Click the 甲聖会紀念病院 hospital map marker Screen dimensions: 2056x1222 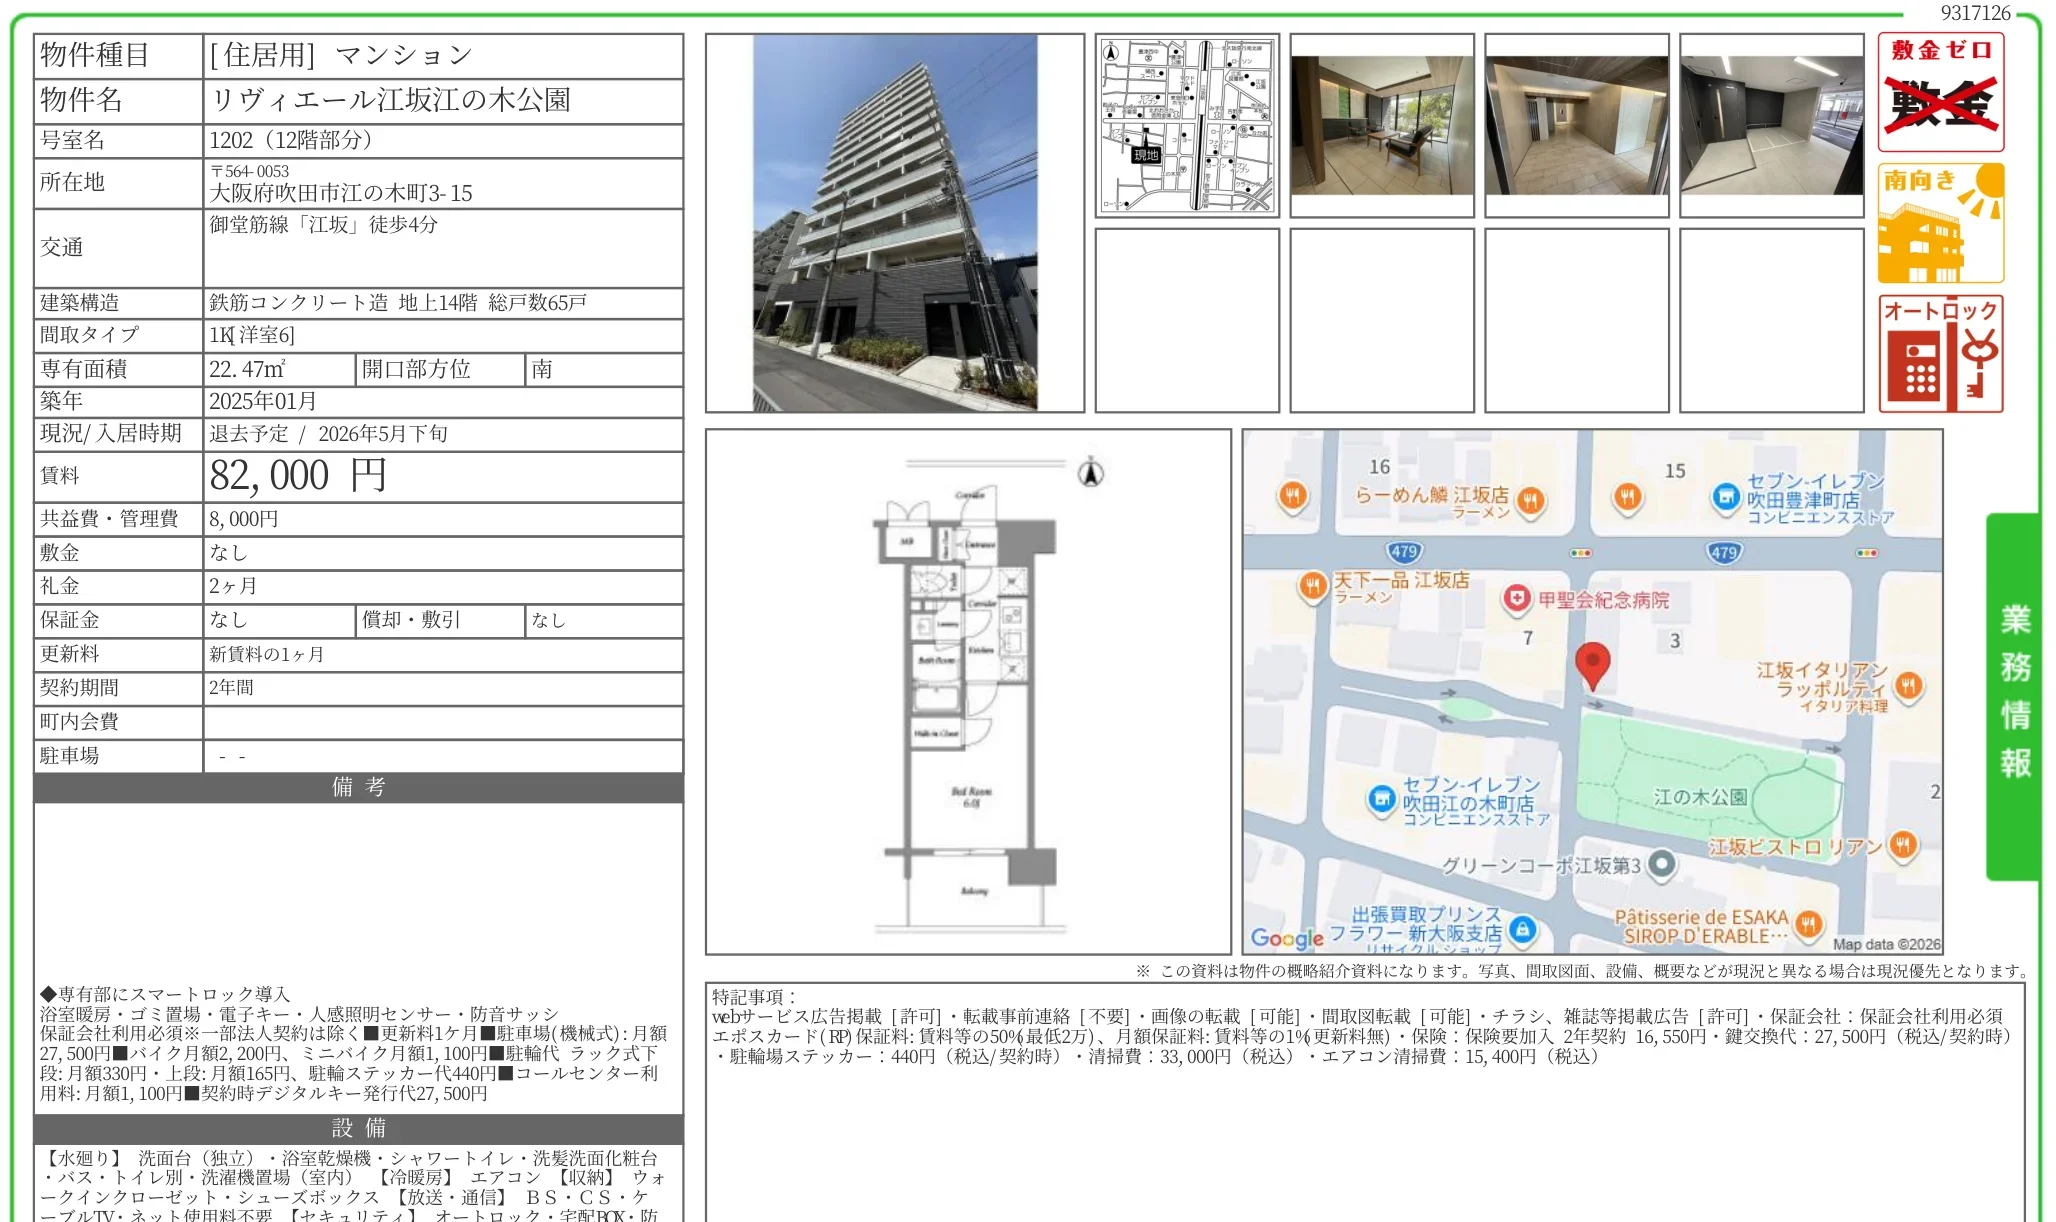(1517, 599)
